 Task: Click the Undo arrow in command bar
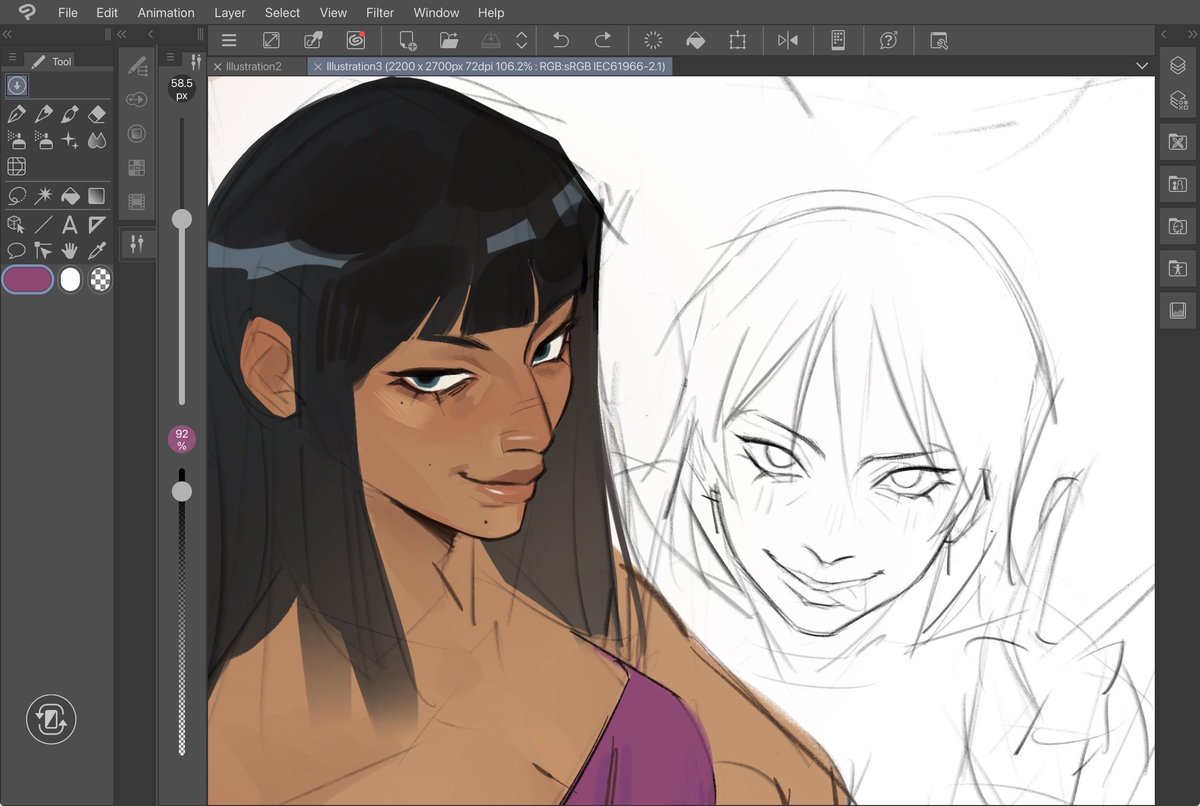561,40
